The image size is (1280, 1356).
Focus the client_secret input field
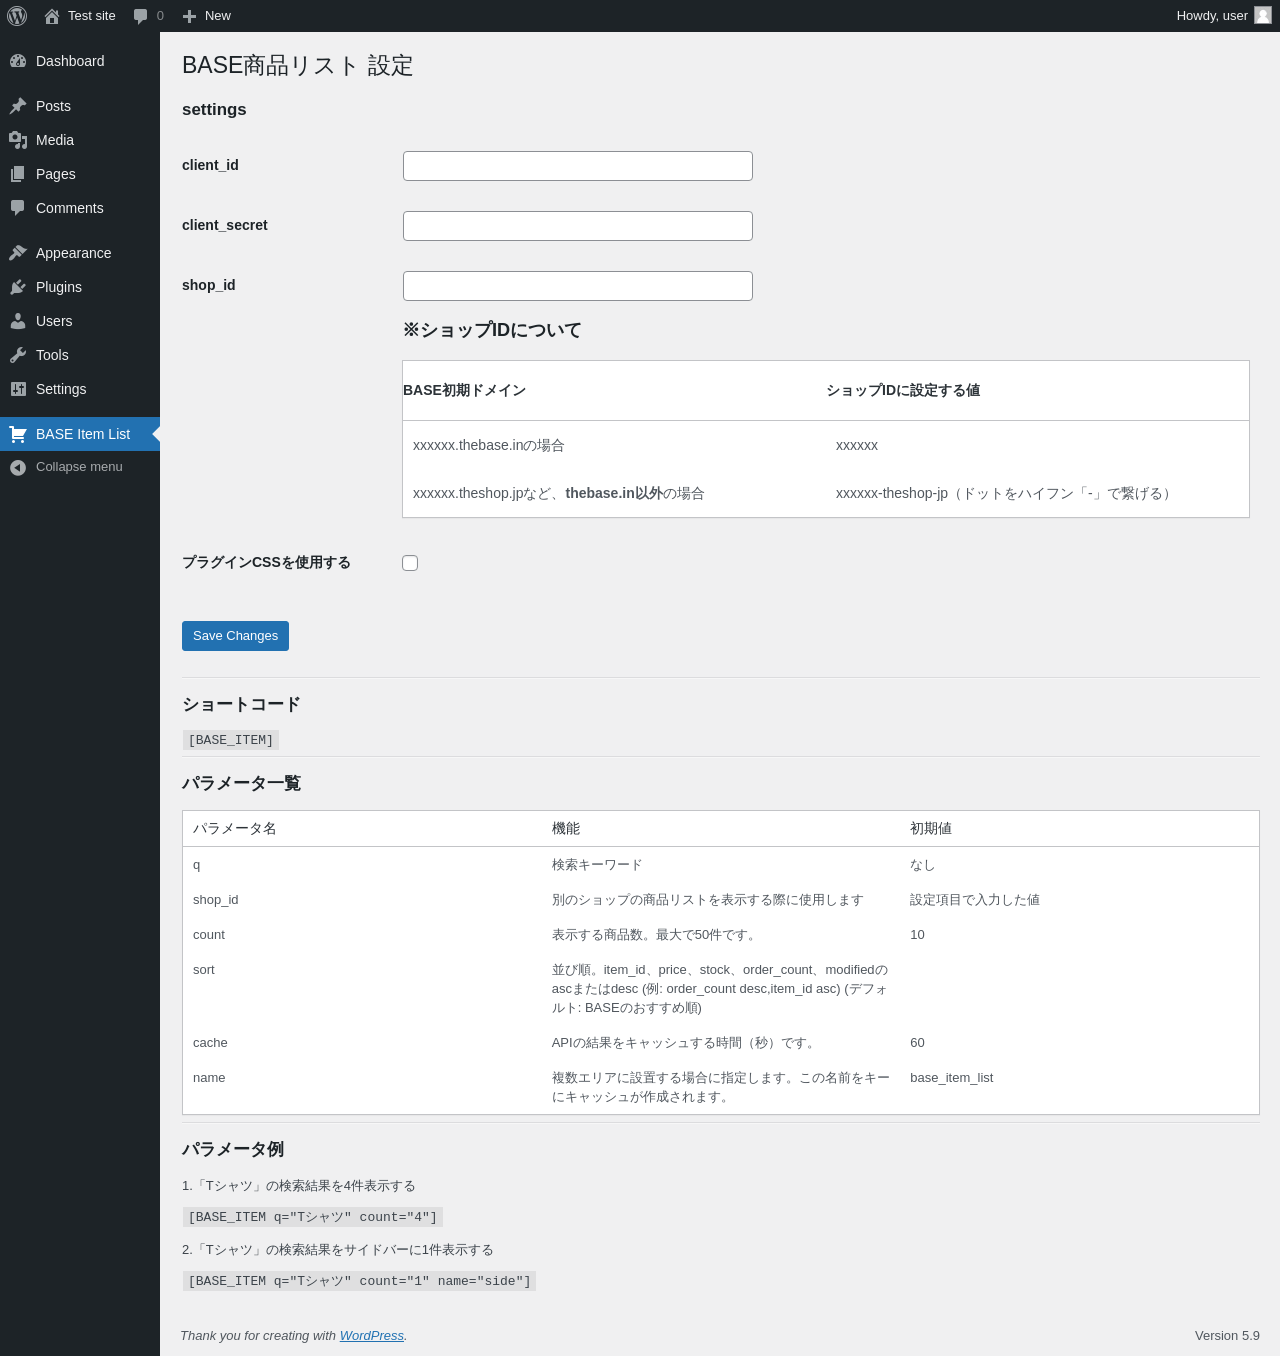coord(578,226)
